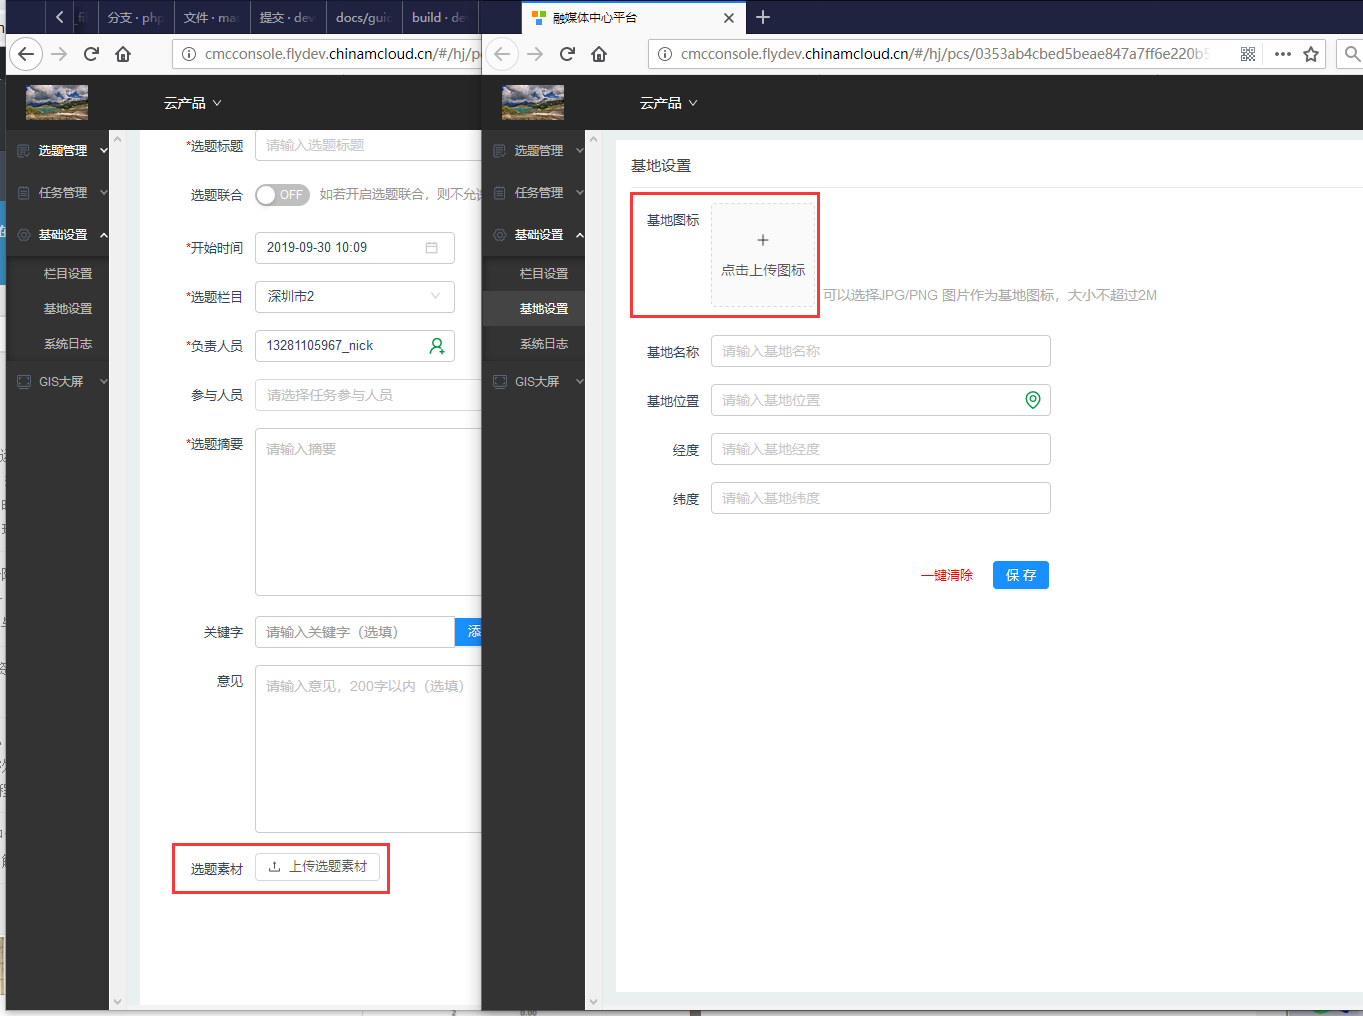Go back in the right browser window
This screenshot has width=1363, height=1016.
pos(502,54)
